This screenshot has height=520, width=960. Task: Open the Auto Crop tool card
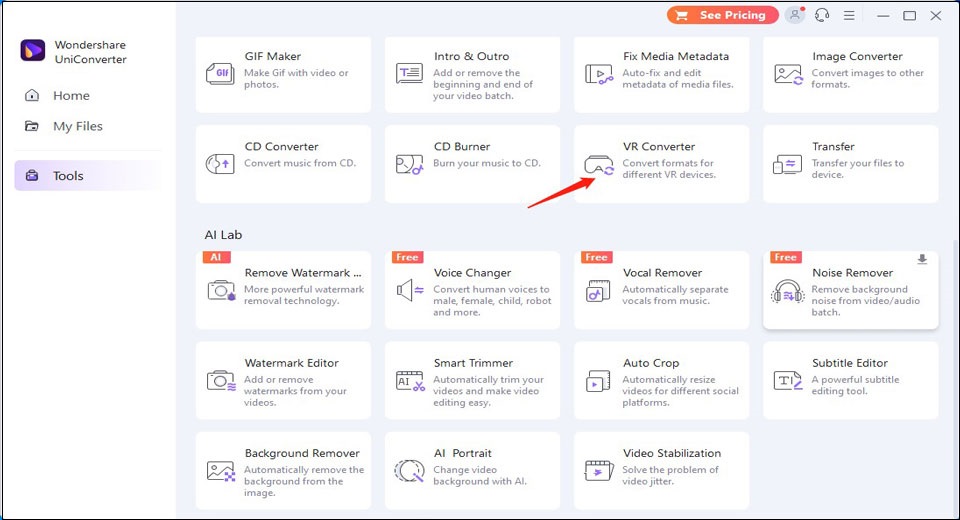(661, 380)
